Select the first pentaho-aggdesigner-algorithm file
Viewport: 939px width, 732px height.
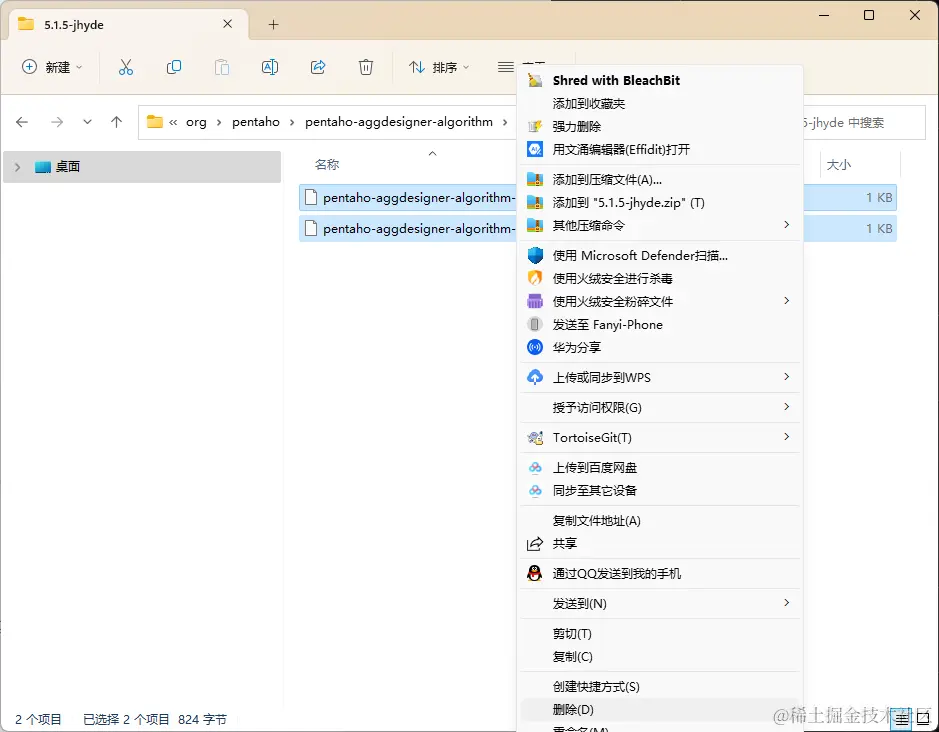408,198
